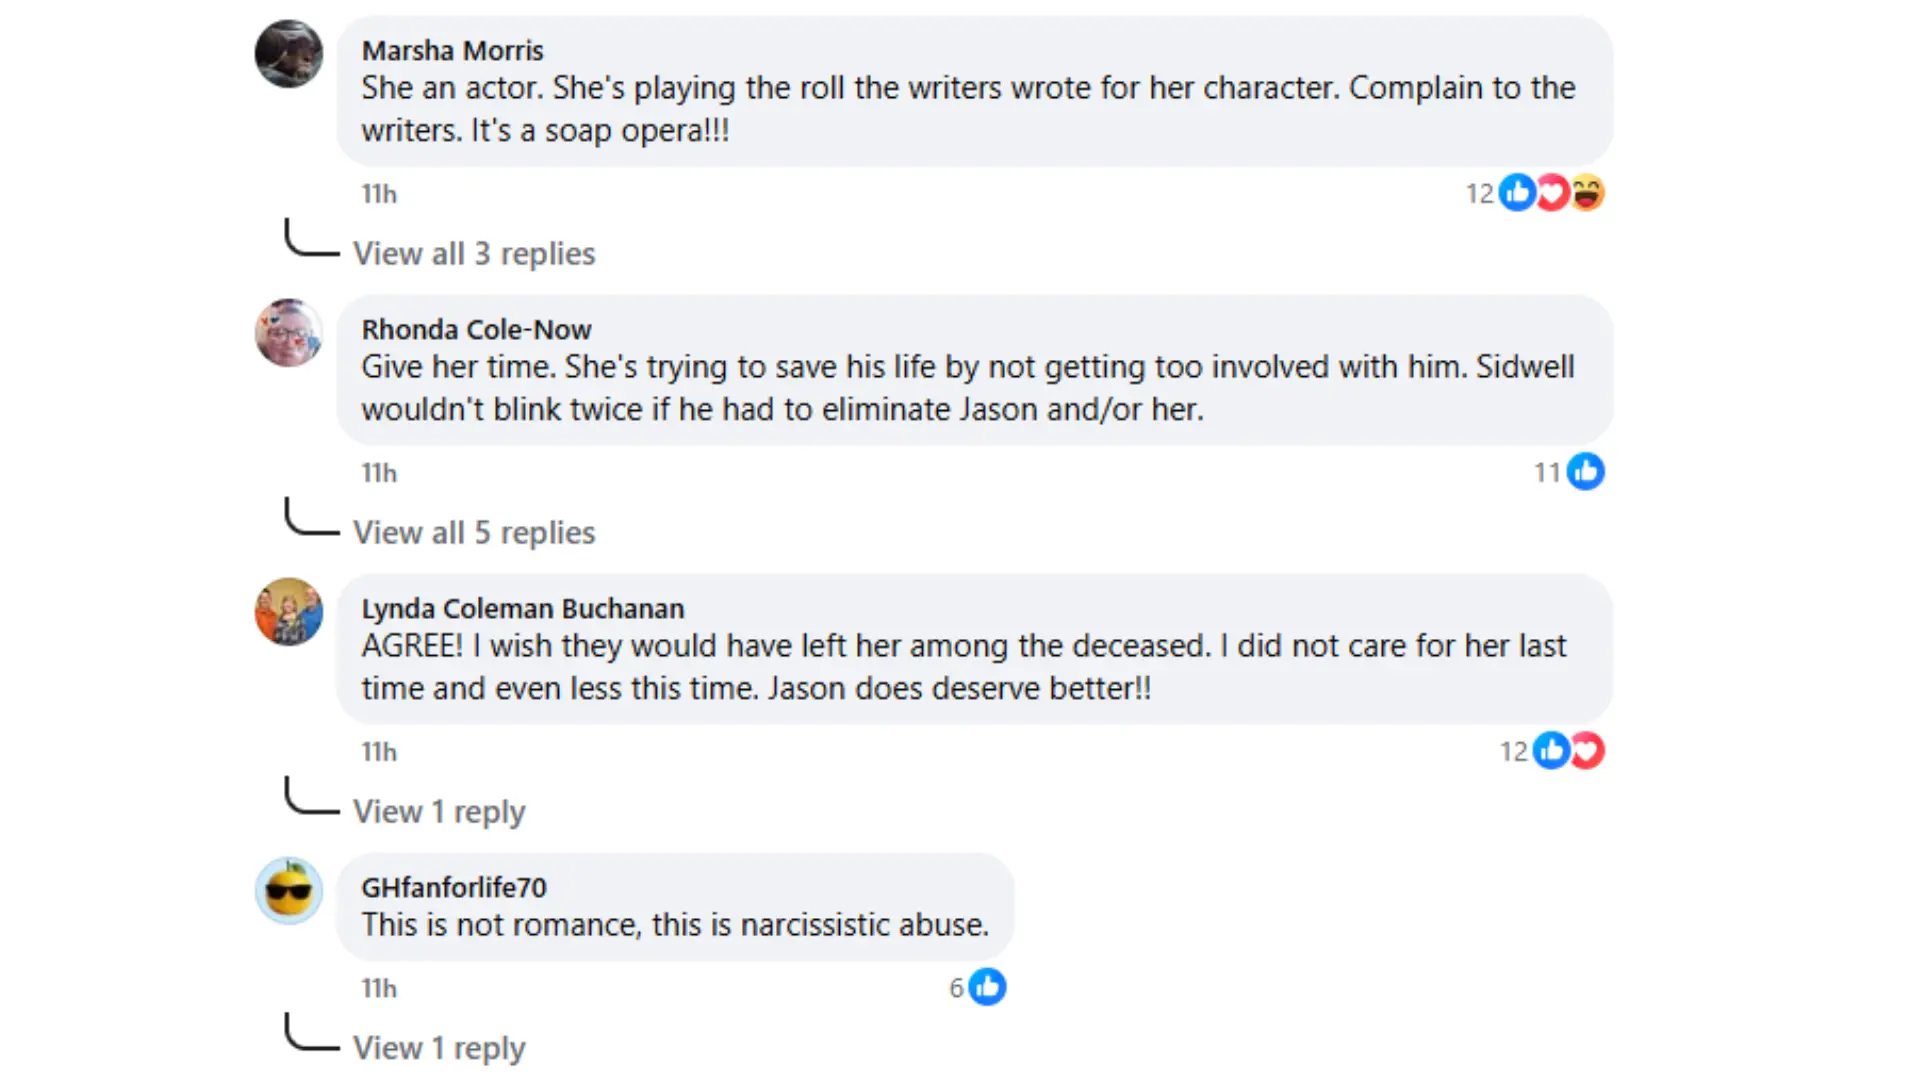Open the GHfanforlife70 username link

[453, 887]
